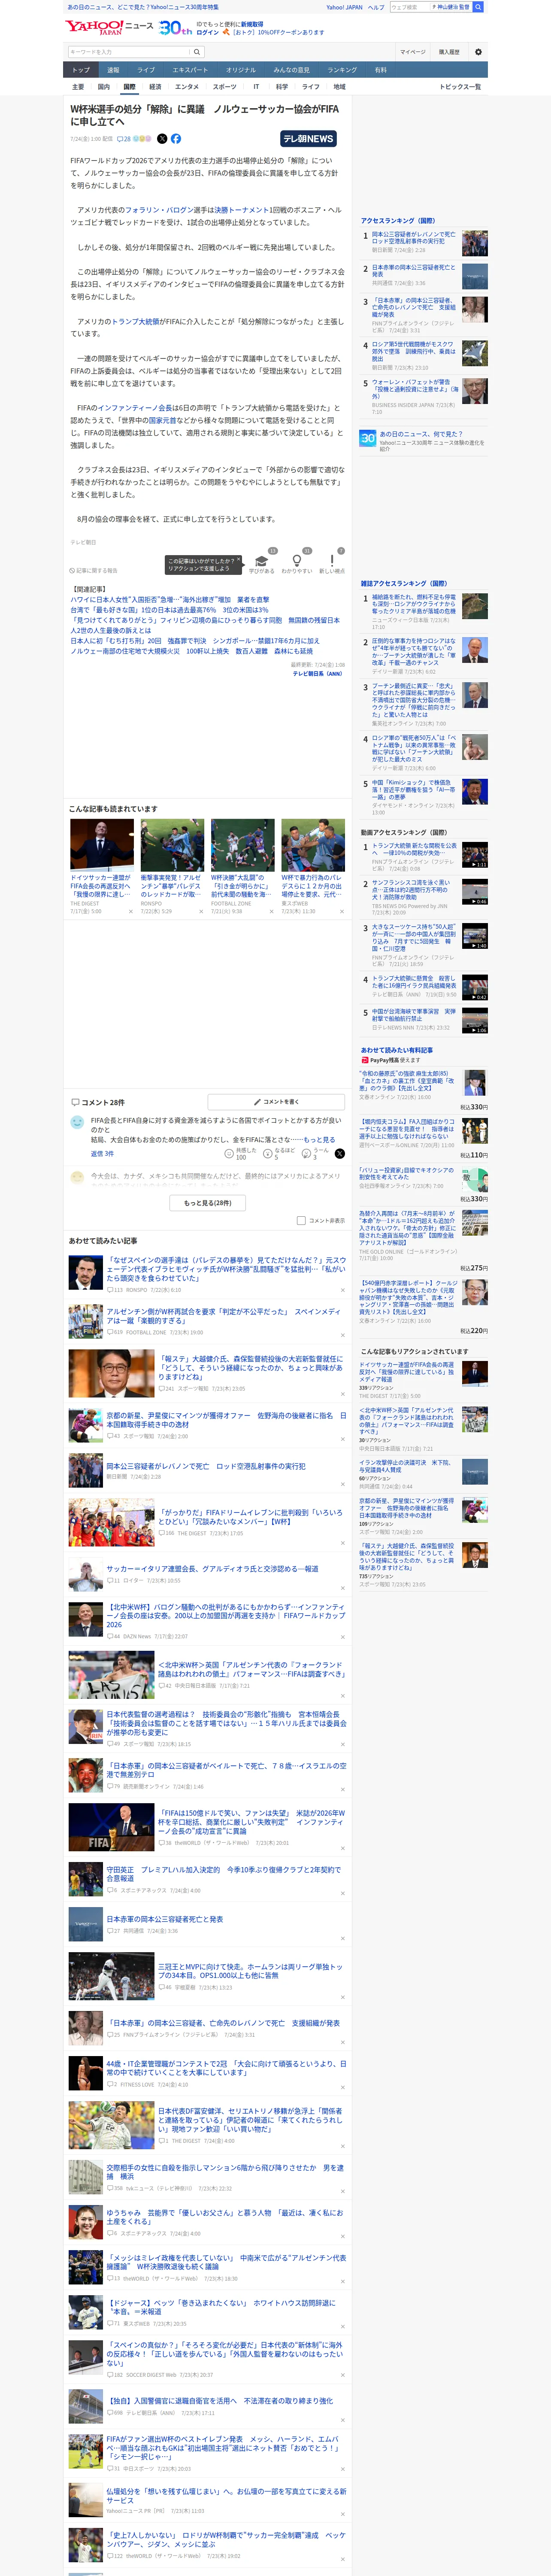Open the Yahoo! JAPAN header link
This screenshot has height=2576, width=551.
[x=344, y=7]
